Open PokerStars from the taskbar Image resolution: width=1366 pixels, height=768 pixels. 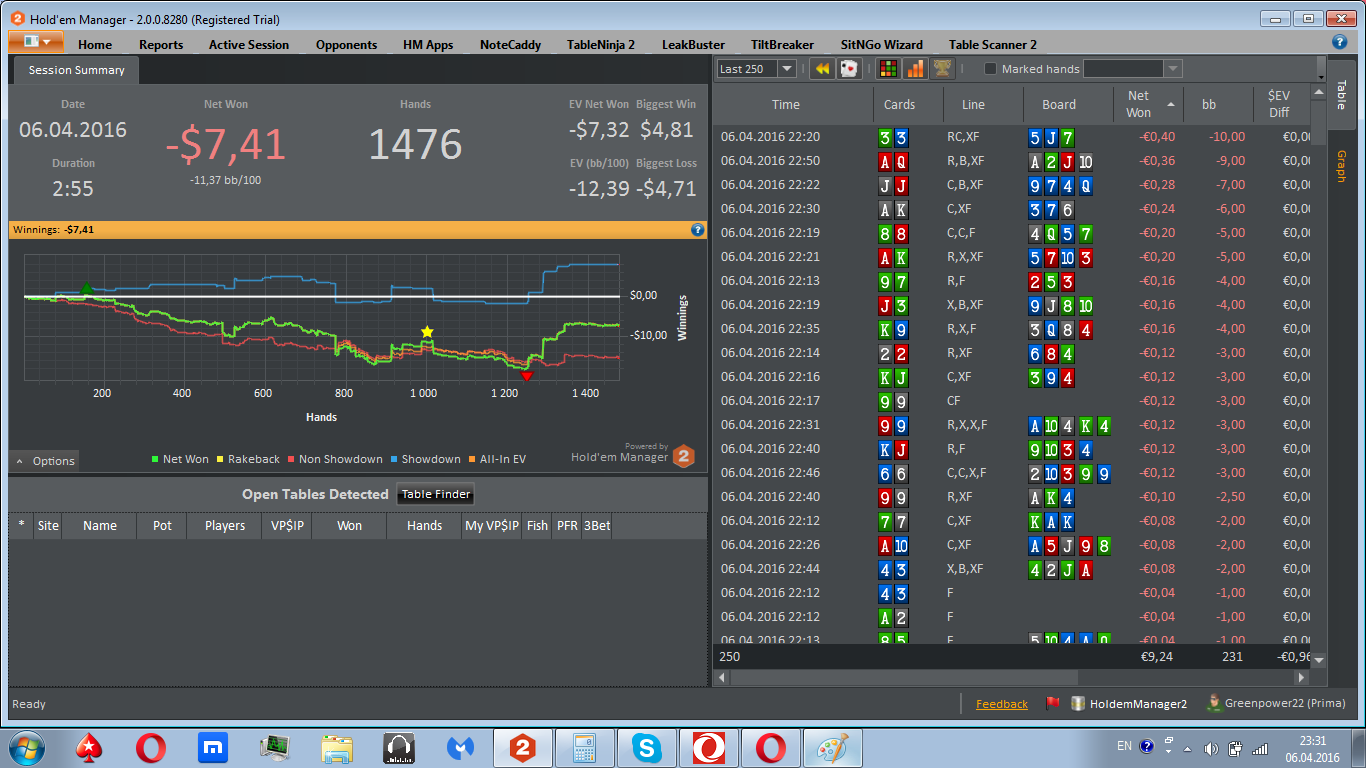[88, 747]
